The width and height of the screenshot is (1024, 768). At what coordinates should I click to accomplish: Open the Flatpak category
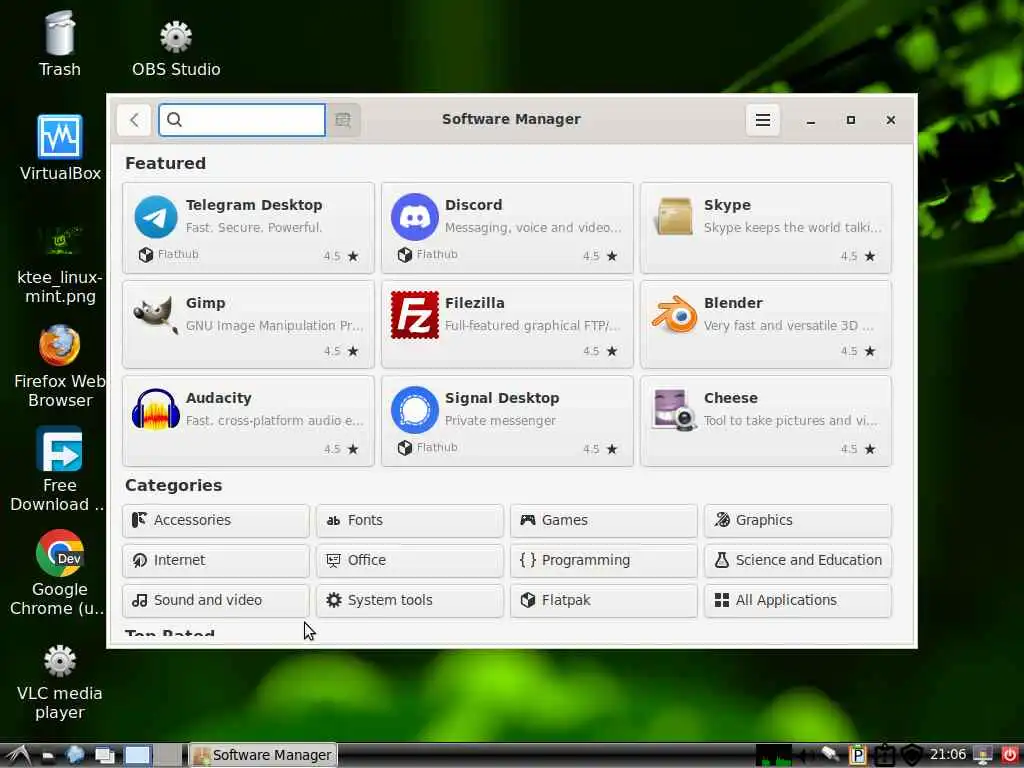[603, 600]
